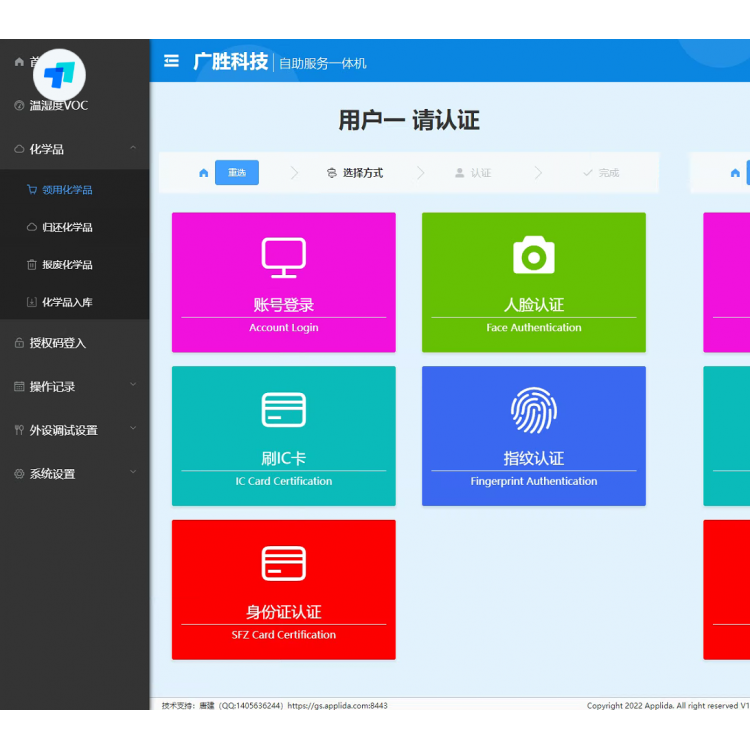
Task: Expand the 外设调试设置 sidebar menu
Action: click(x=133, y=430)
